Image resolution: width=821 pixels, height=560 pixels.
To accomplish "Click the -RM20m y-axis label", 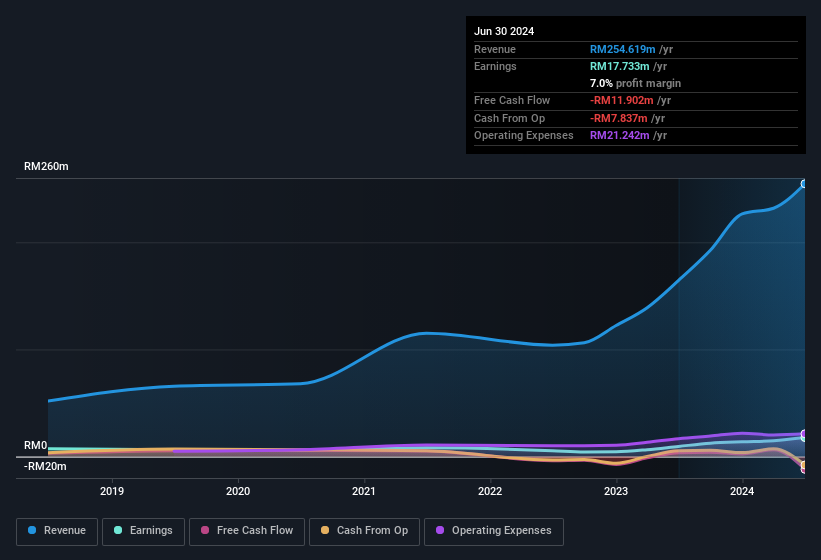I will [x=45, y=466].
